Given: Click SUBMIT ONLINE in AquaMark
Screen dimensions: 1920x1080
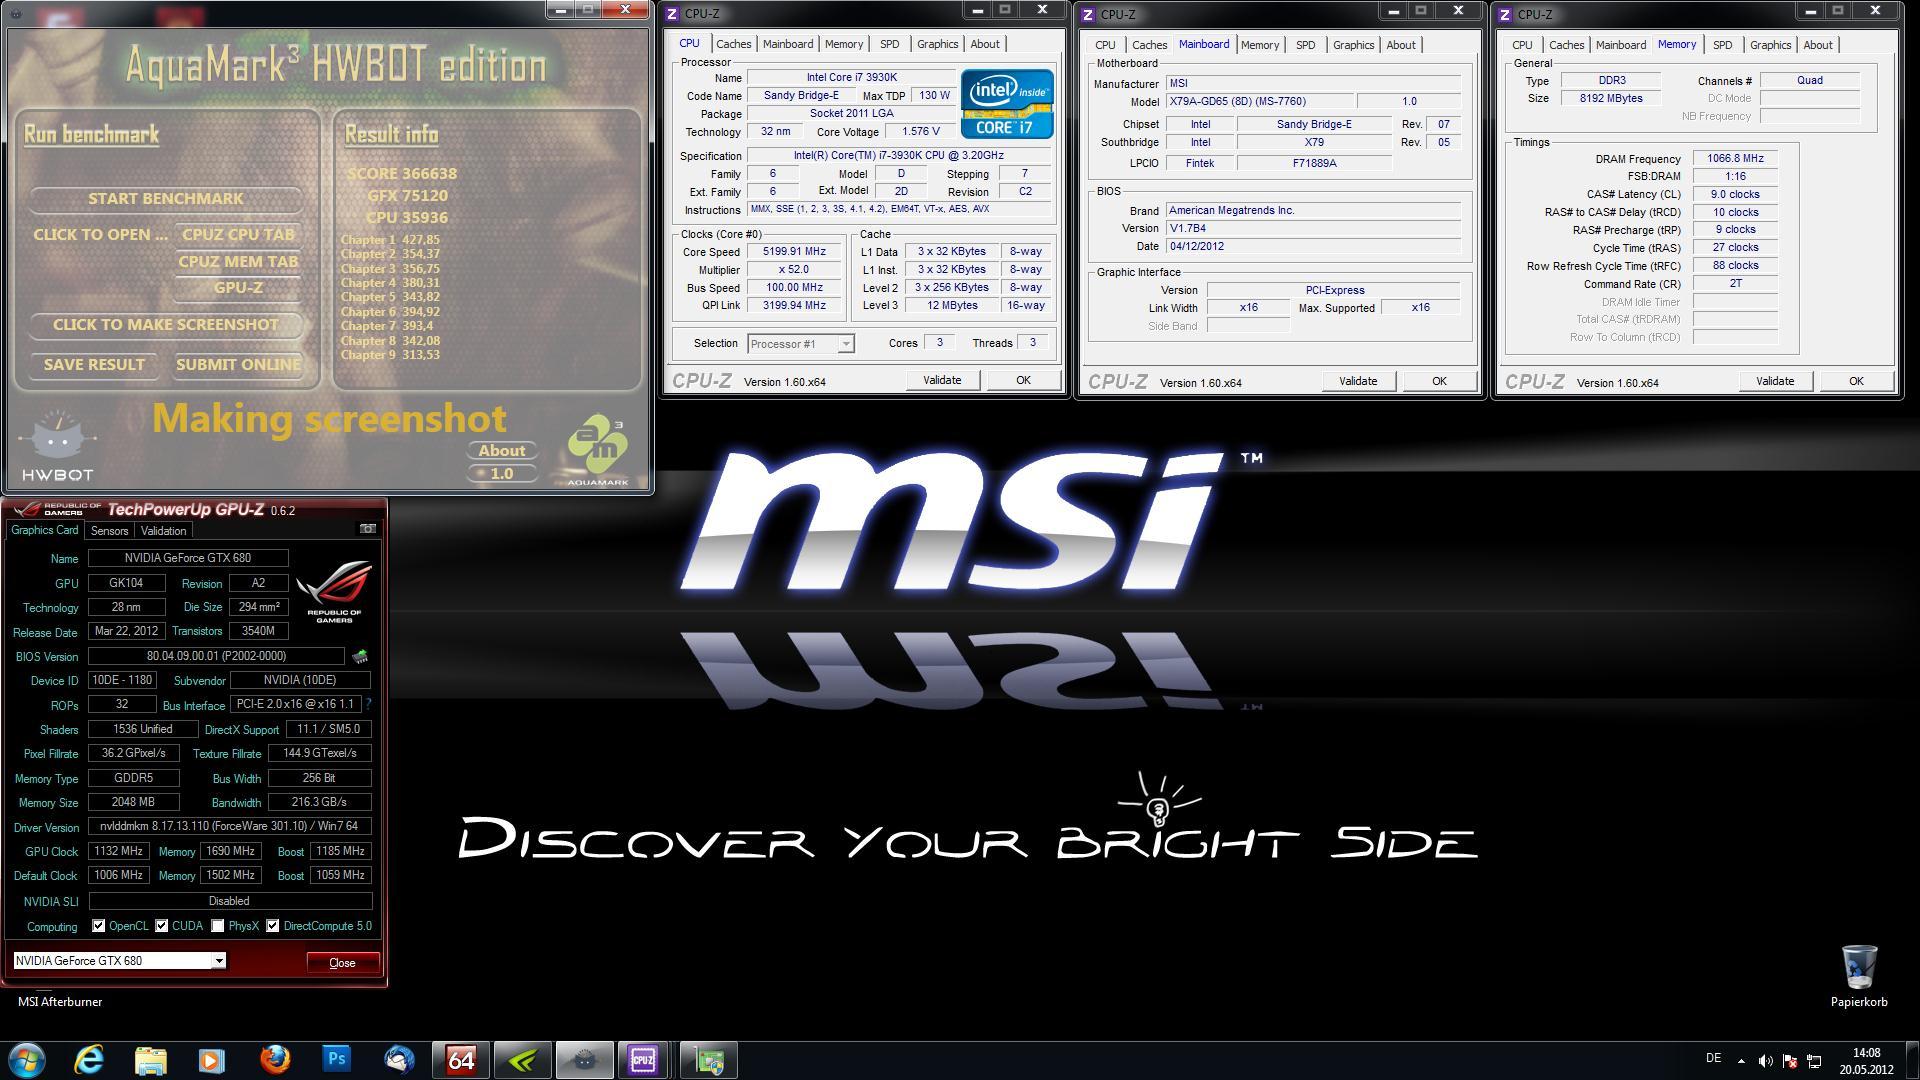Looking at the screenshot, I should pyautogui.click(x=238, y=364).
